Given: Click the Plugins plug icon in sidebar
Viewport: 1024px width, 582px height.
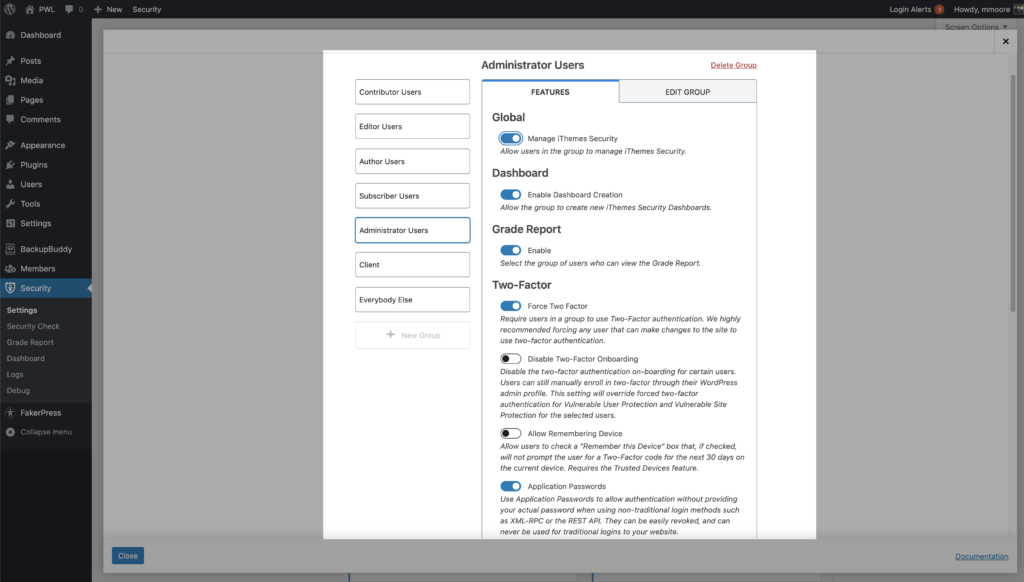Looking at the screenshot, I should tap(10, 165).
